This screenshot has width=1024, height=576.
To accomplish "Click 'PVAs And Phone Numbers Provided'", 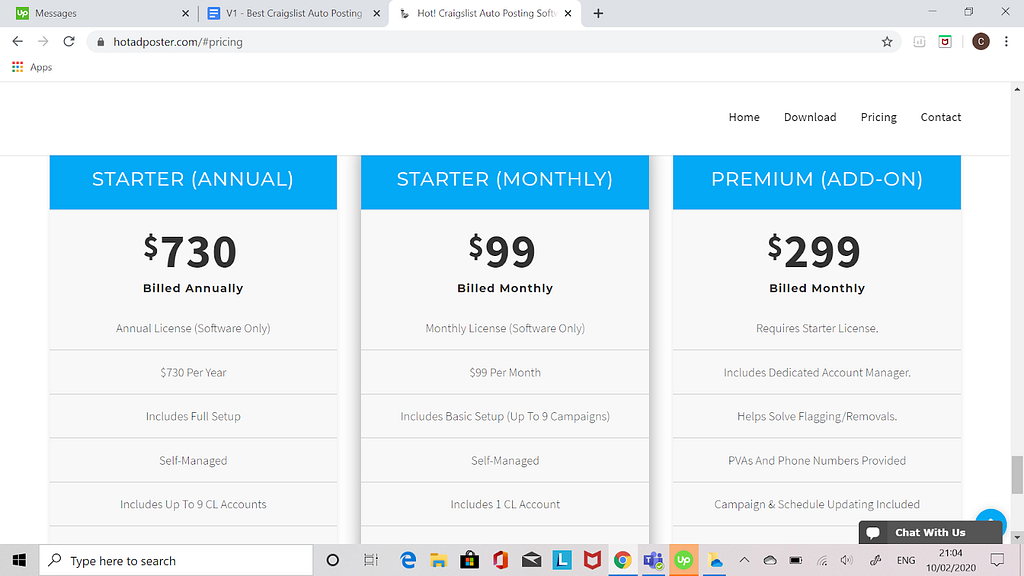I will pyautogui.click(x=817, y=460).
